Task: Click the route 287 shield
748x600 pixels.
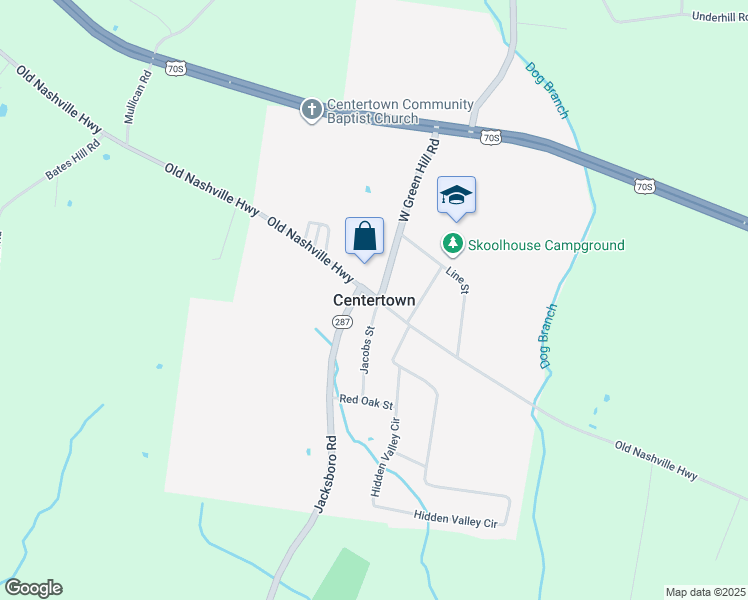Action: pos(343,322)
